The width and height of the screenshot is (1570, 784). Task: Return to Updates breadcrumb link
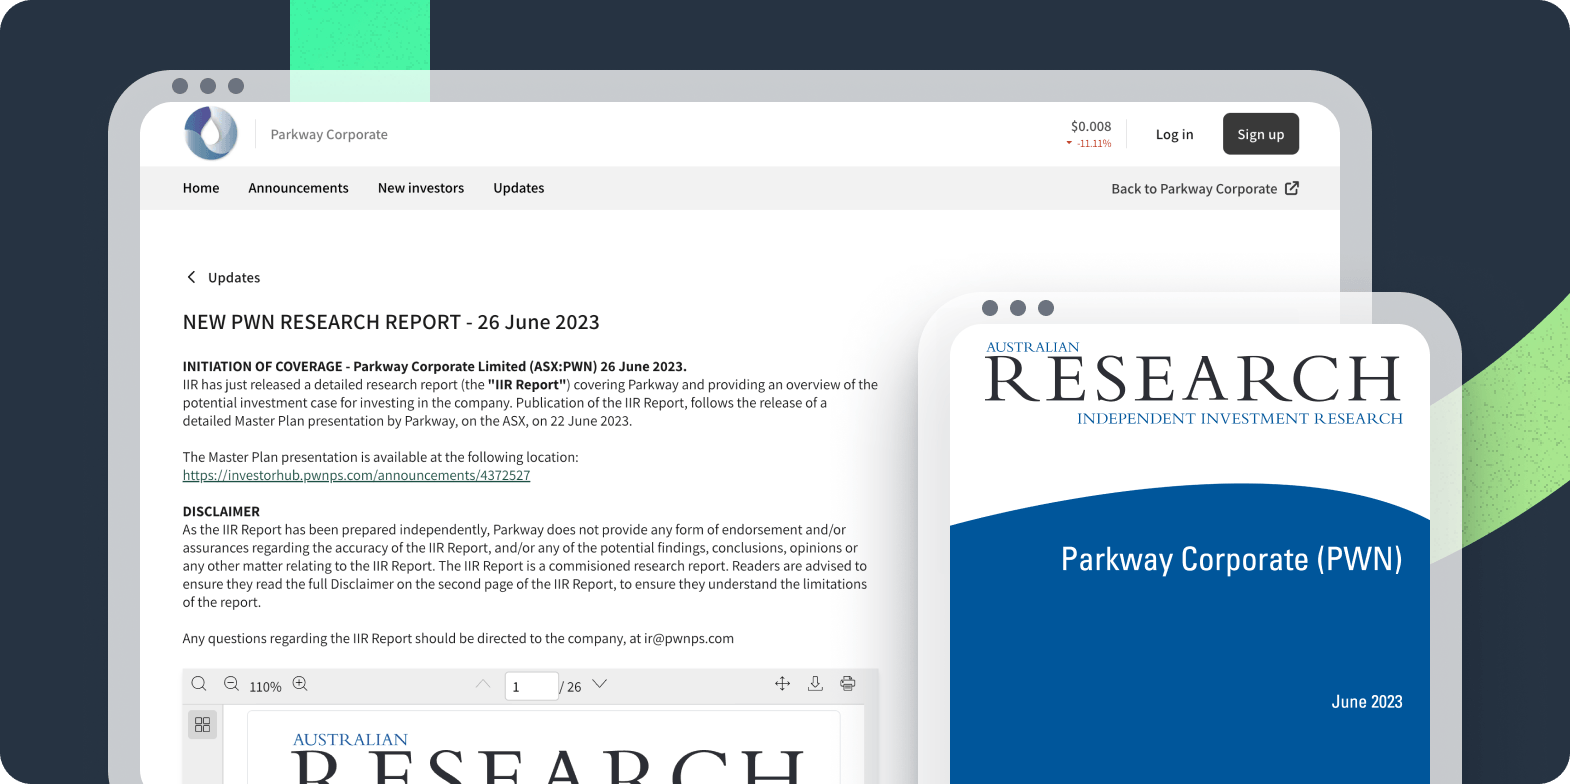tap(234, 278)
